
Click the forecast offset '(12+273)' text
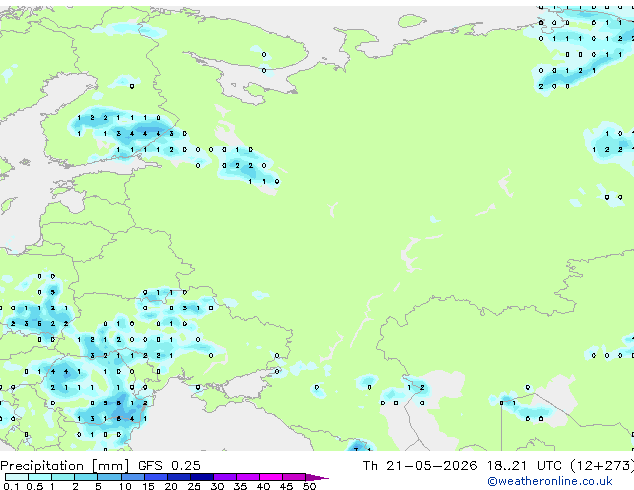point(602,466)
